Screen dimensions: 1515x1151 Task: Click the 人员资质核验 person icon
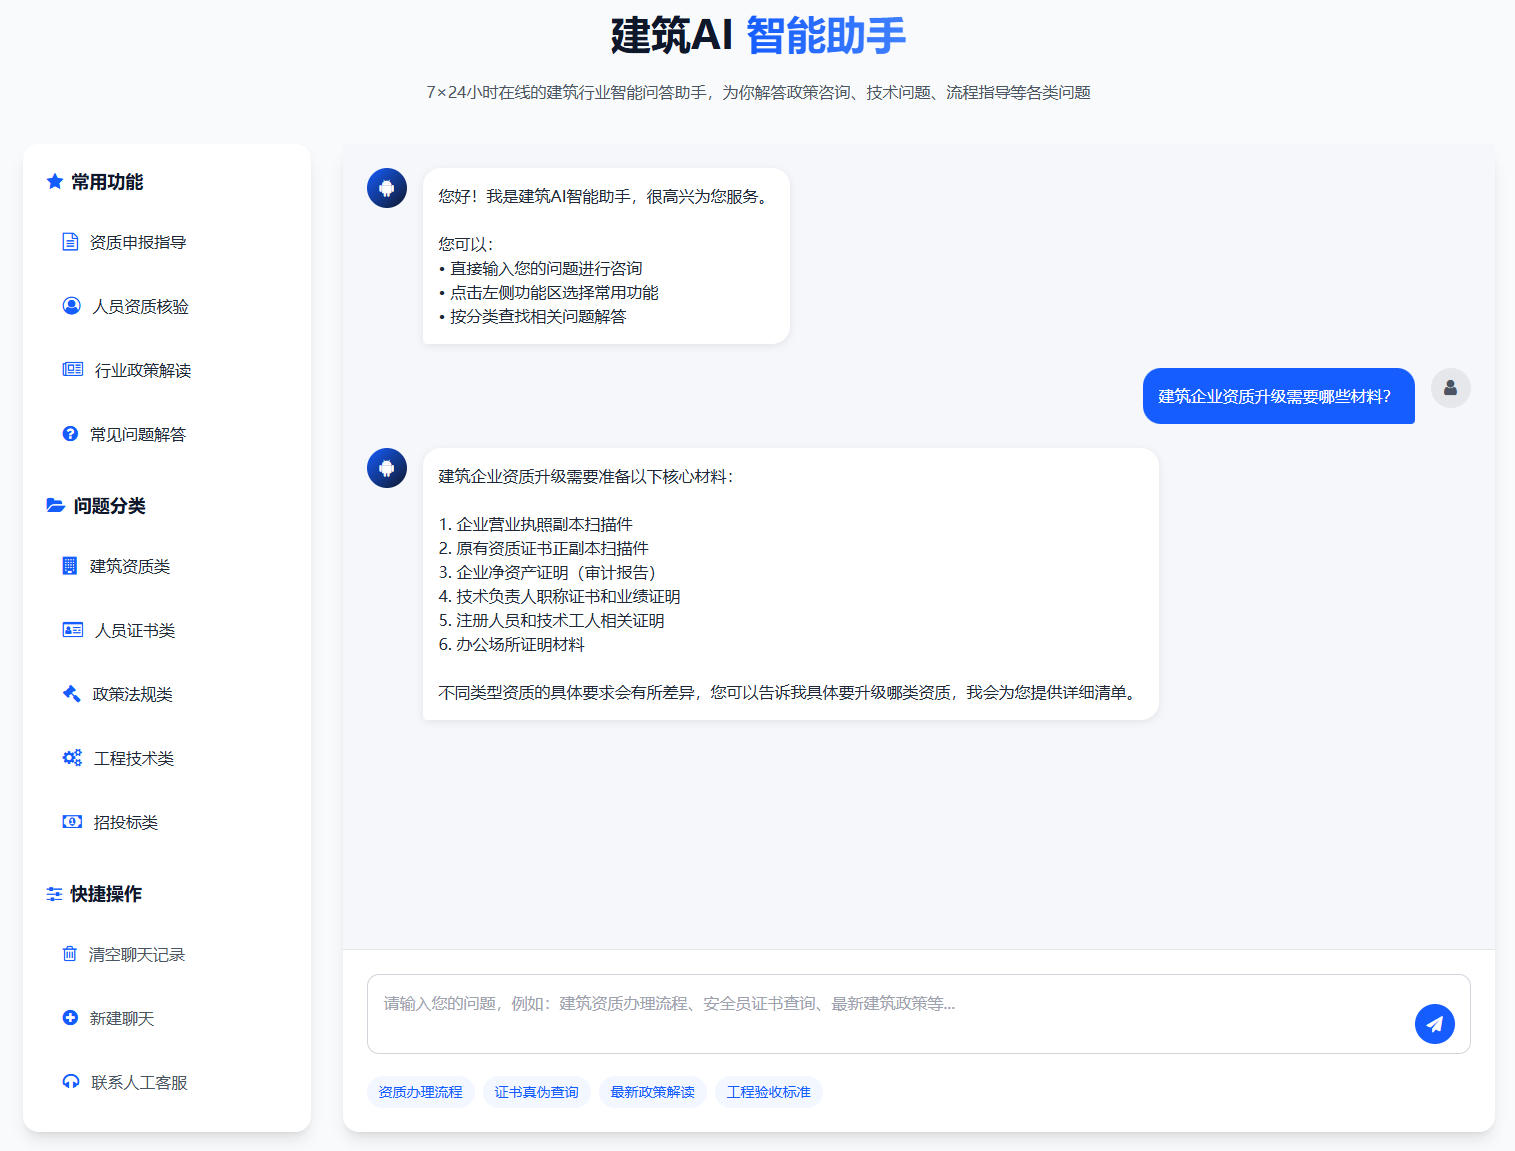coord(70,306)
